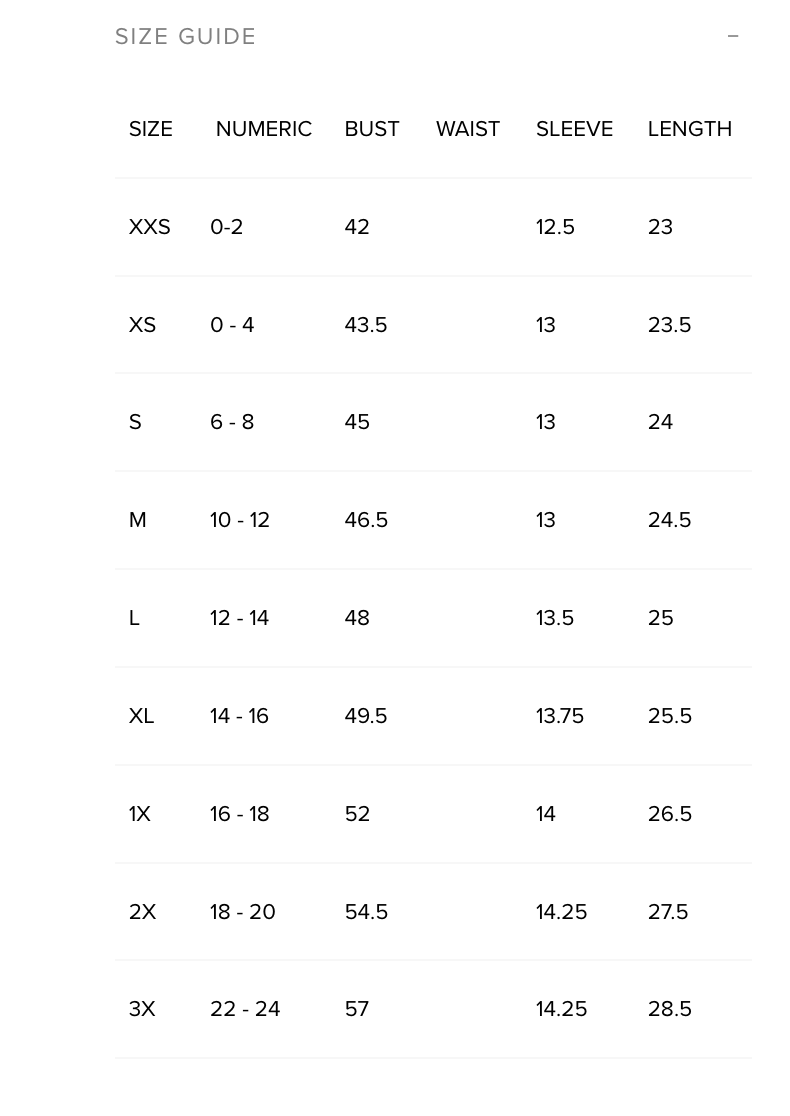
Task: Select the M size row label
Action: coord(138,520)
